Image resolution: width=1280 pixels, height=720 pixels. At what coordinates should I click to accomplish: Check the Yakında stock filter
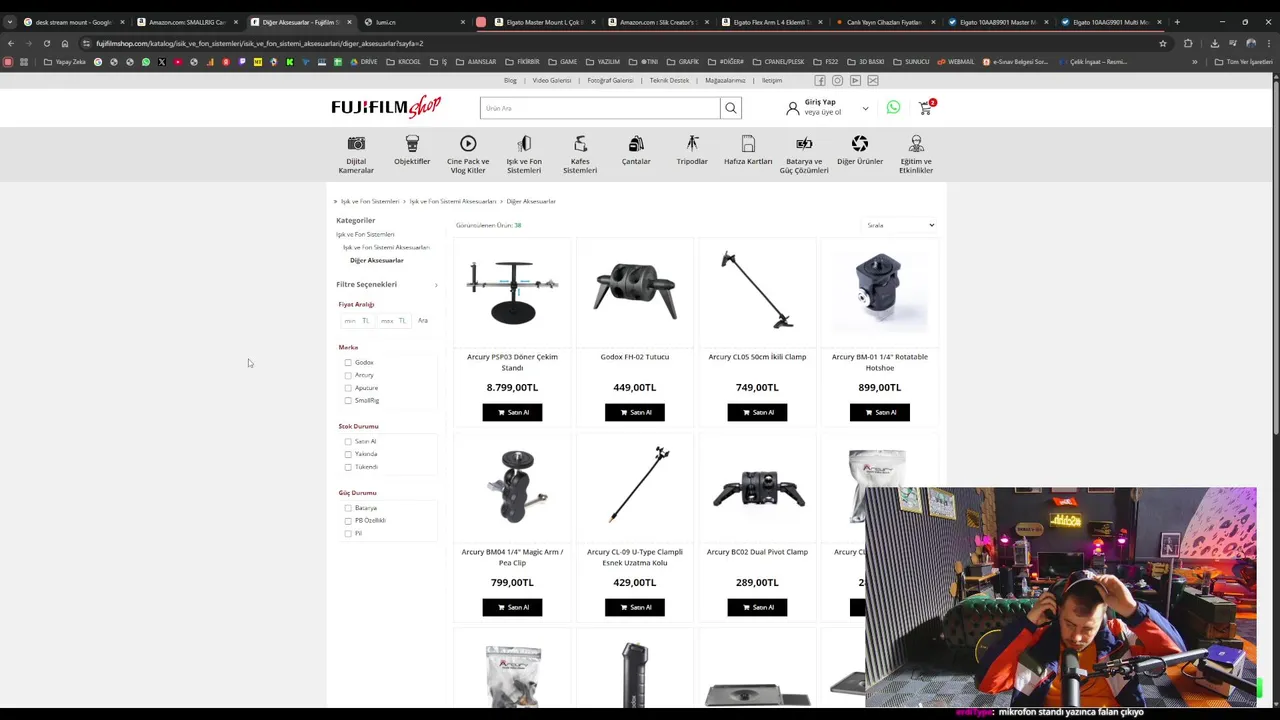pos(348,454)
